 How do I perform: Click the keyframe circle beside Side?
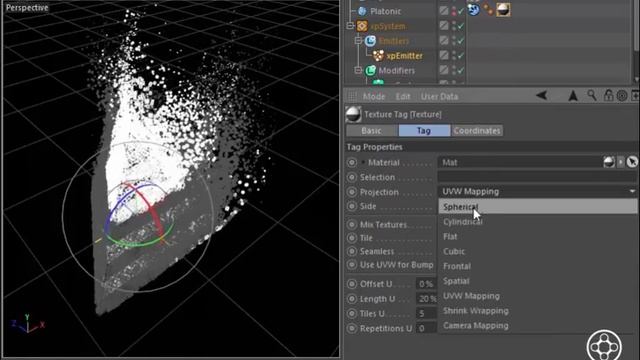click(352, 207)
